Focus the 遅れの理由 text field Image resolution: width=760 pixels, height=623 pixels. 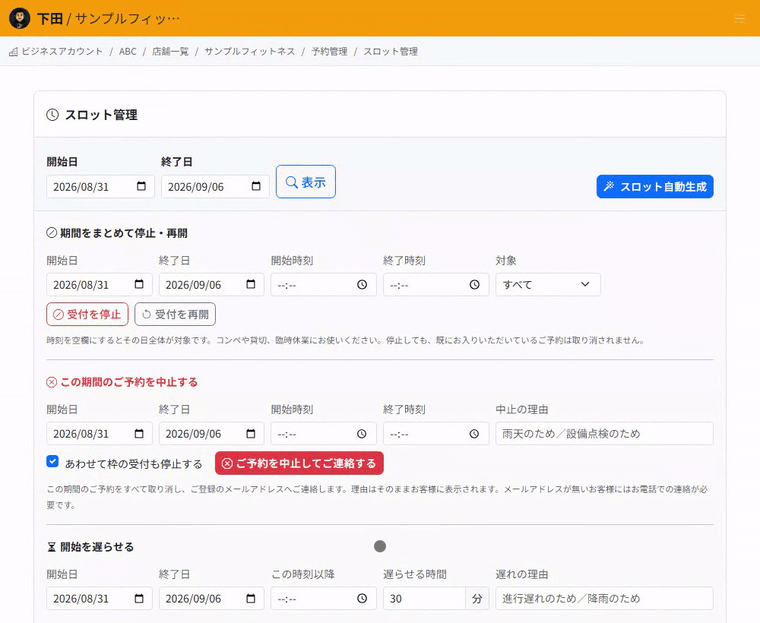(604, 598)
